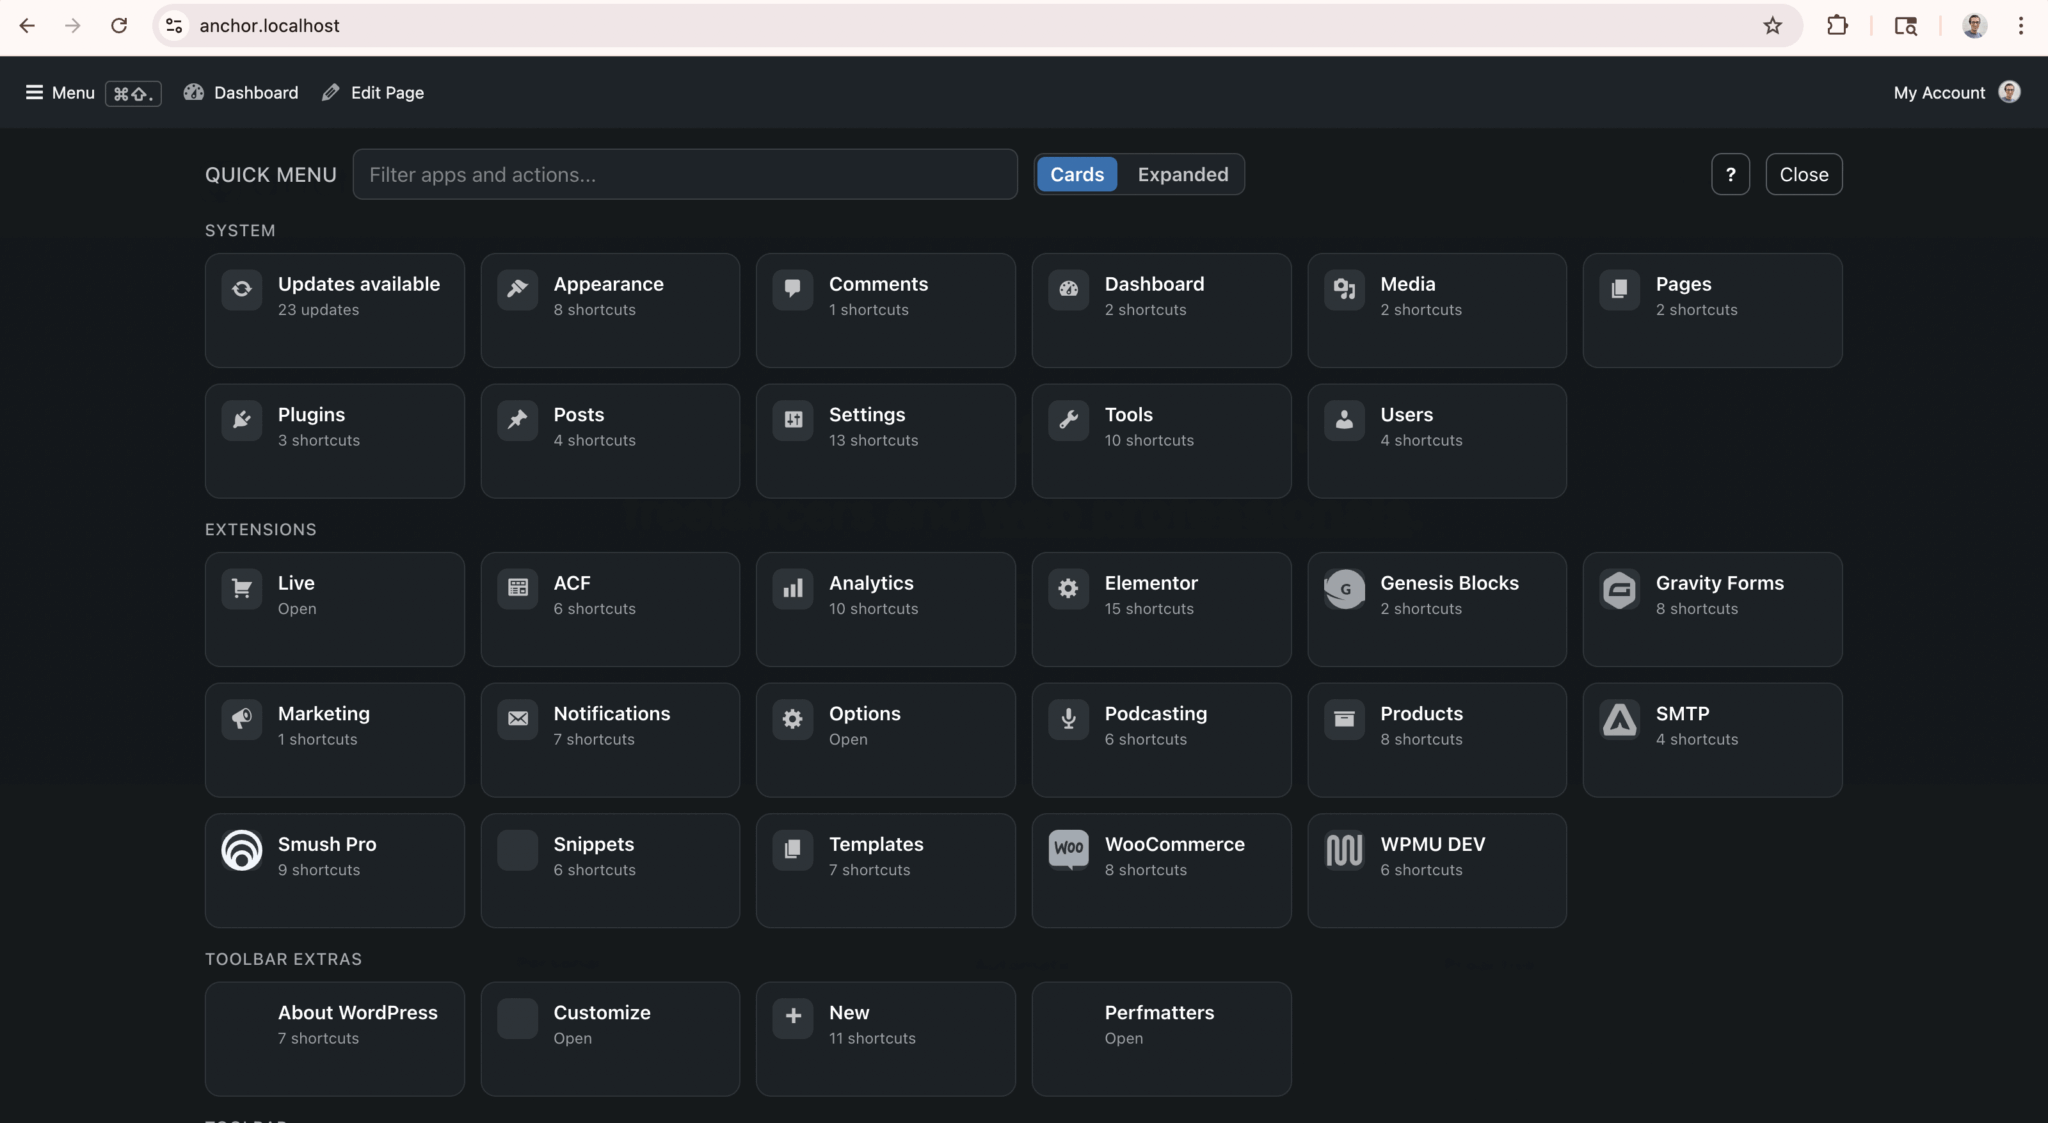Click the Analytics bar chart icon
2048x1123 pixels.
793,588
